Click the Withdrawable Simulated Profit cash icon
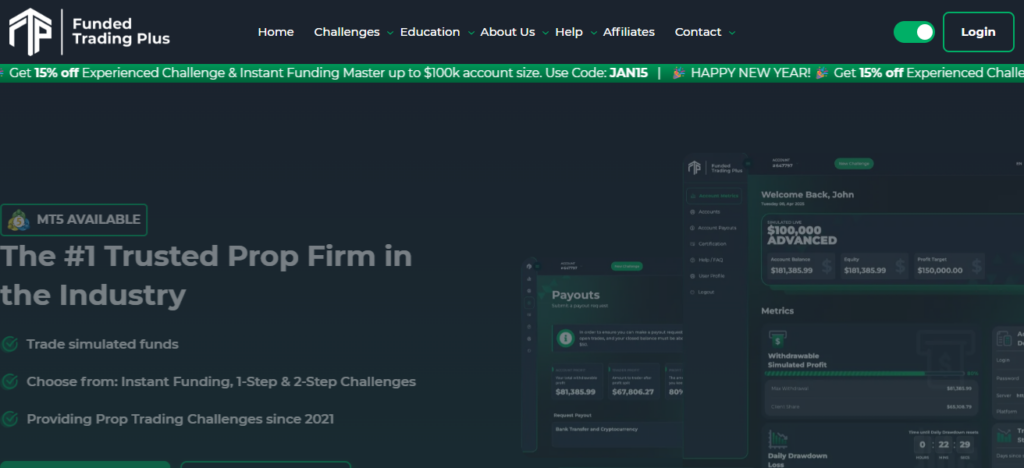Viewport: 1024px width, 468px height. pos(777,339)
